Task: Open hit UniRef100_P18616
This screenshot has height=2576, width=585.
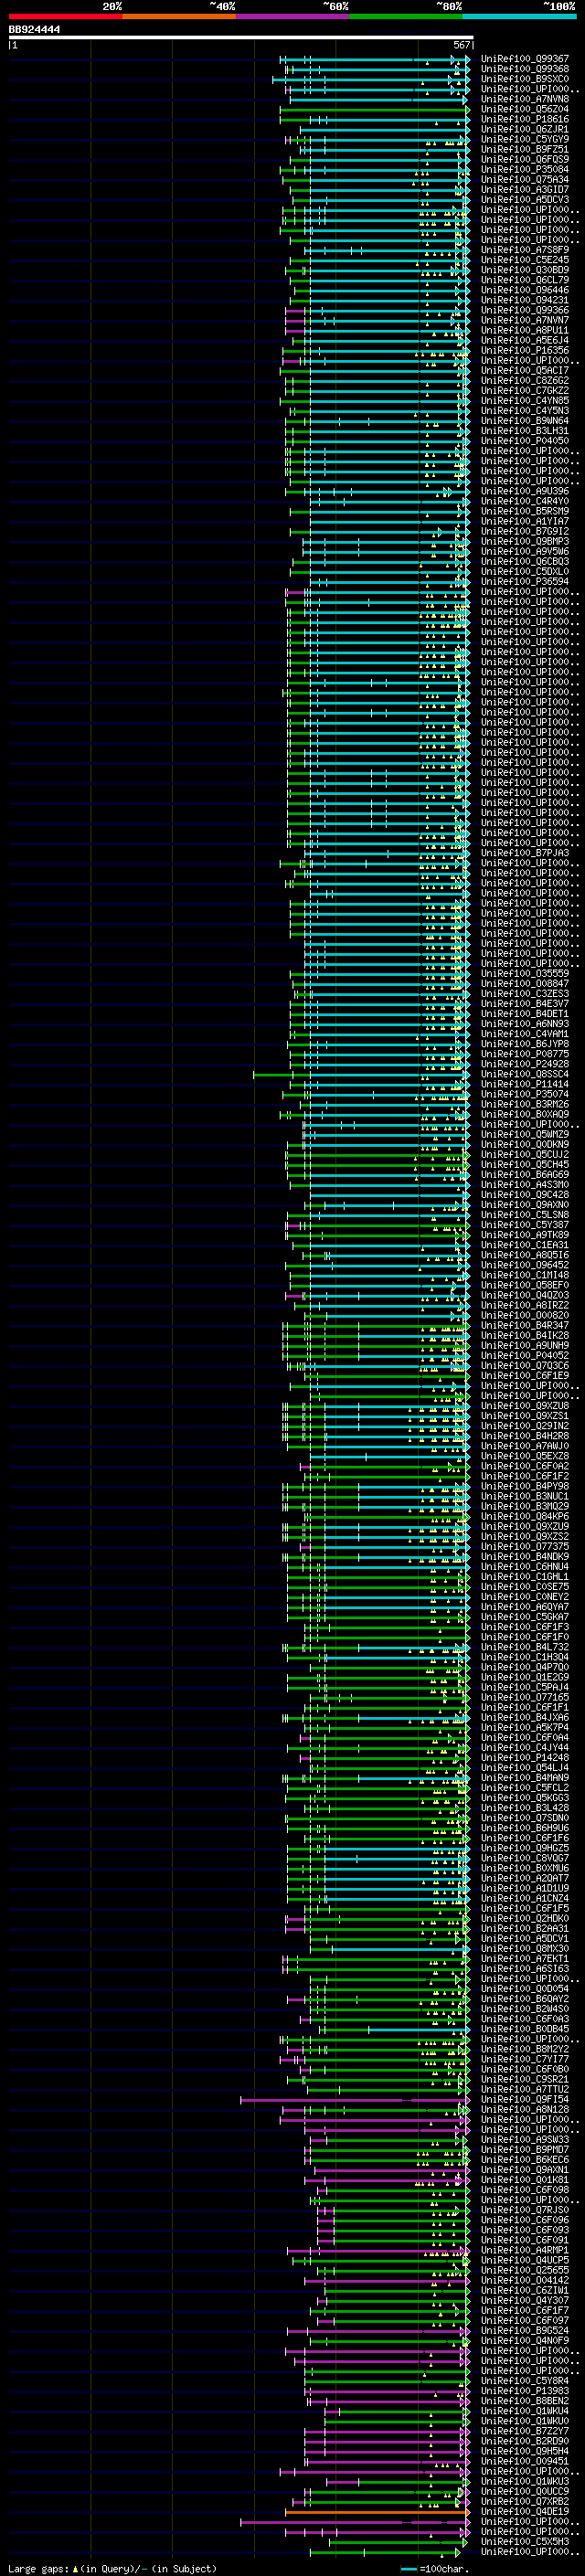Action: [x=525, y=119]
